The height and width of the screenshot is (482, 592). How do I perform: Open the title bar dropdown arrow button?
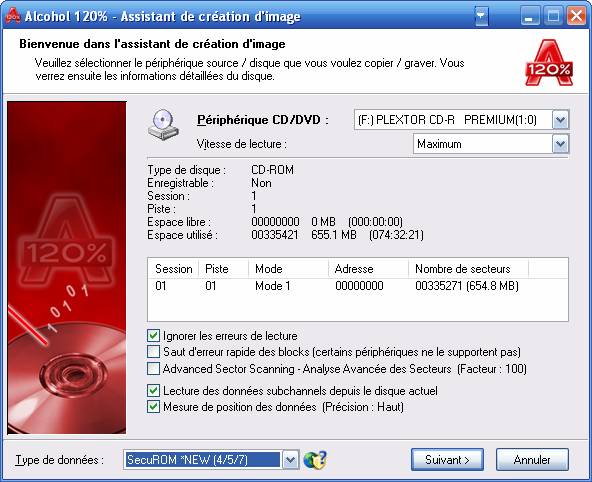point(481,16)
